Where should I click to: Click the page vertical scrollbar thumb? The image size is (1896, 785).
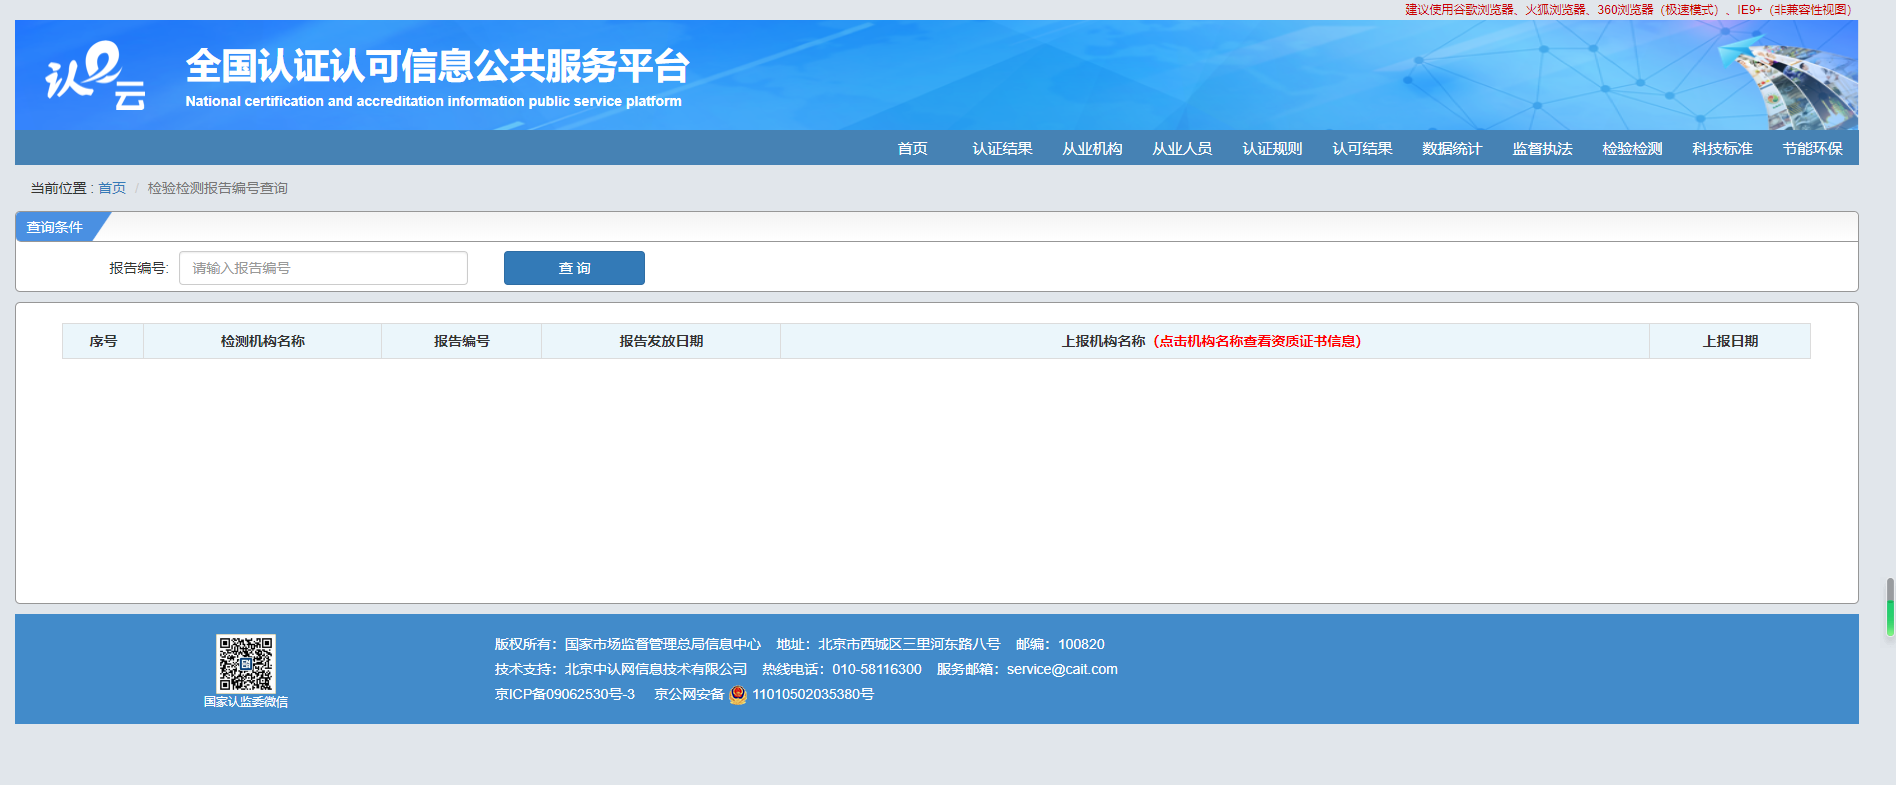pos(1889,606)
